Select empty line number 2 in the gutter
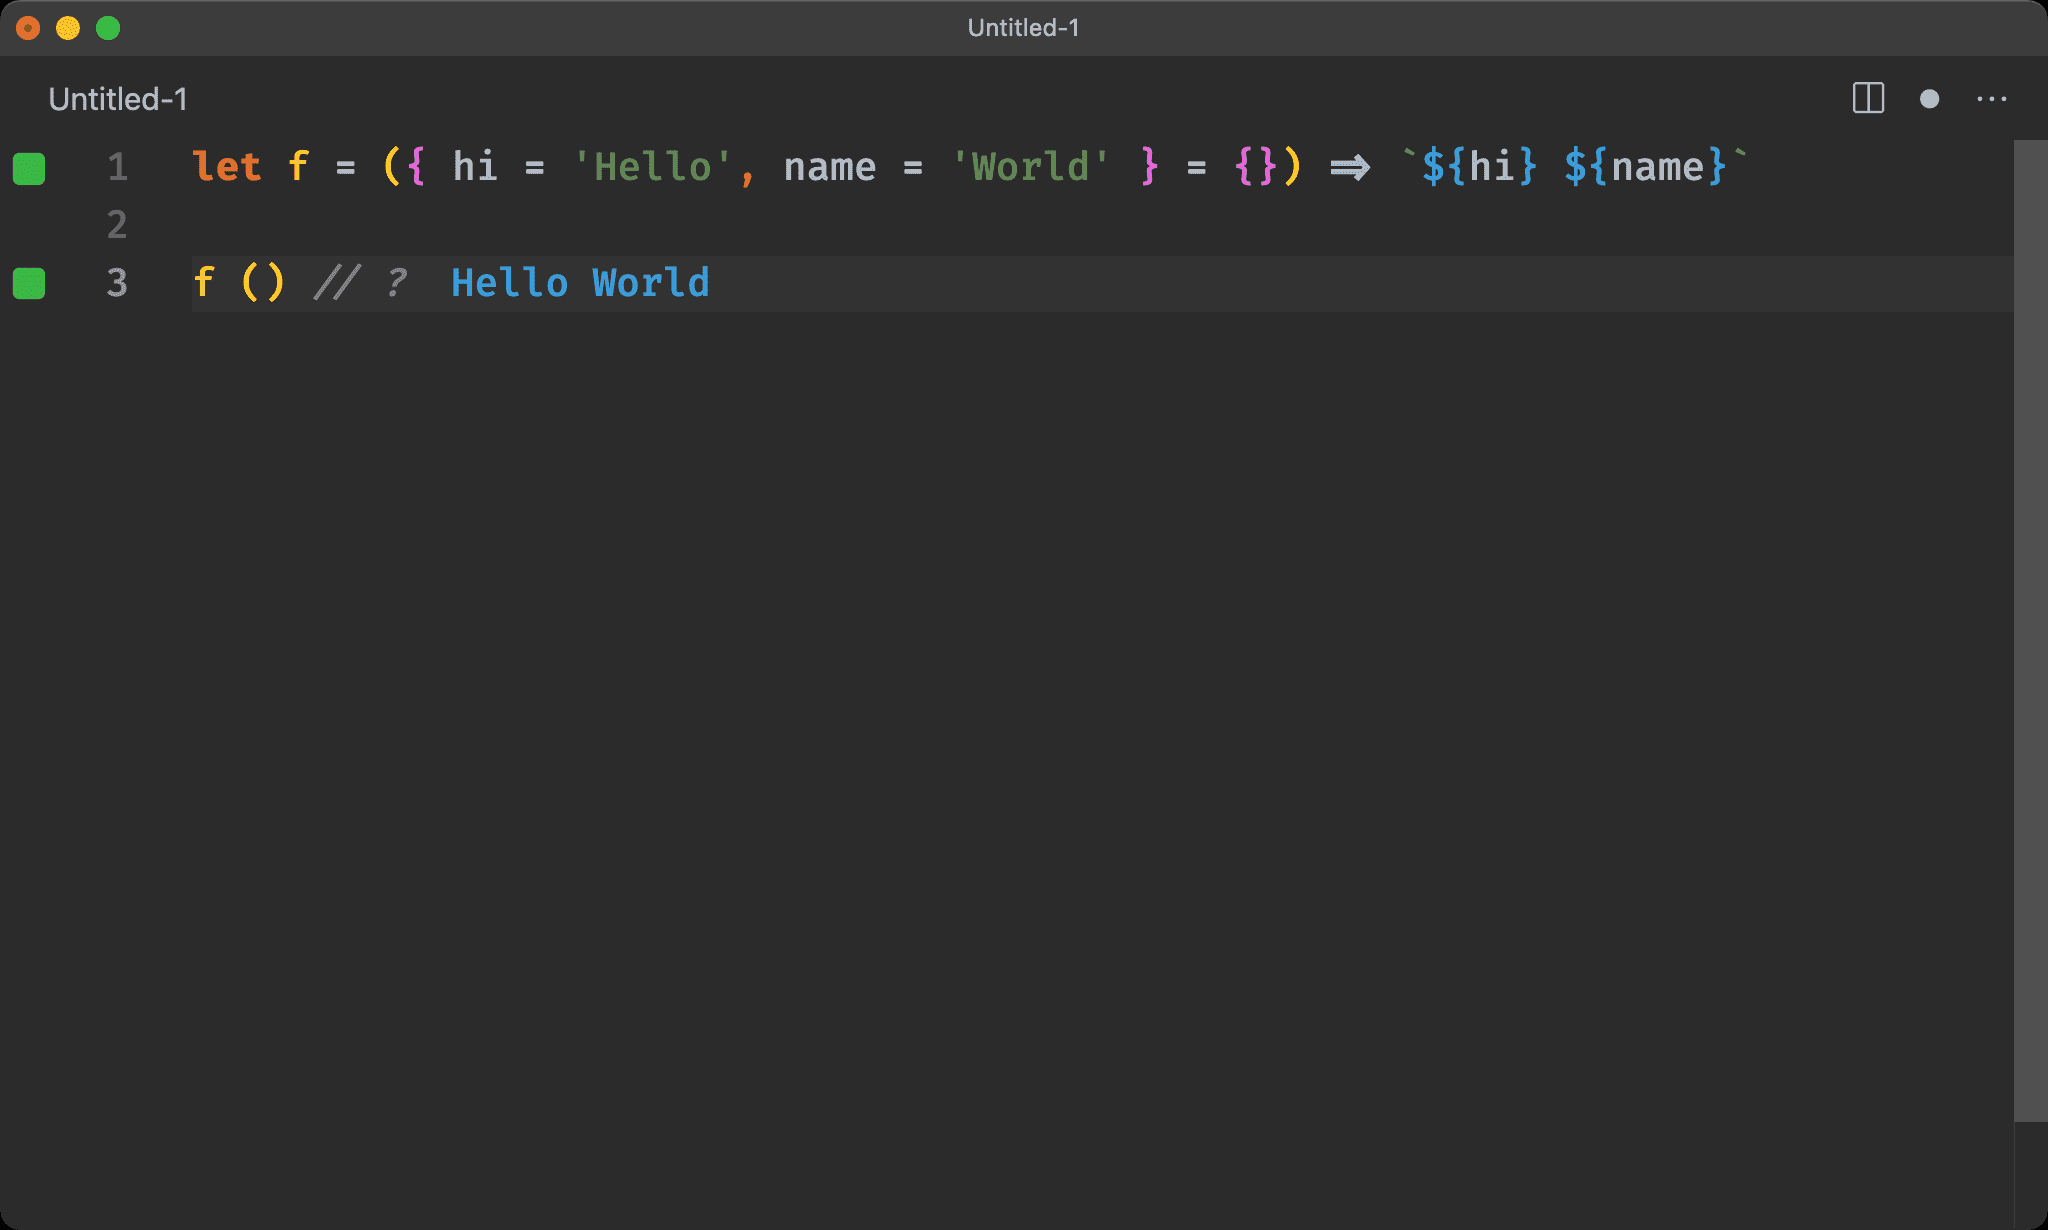Viewport: 2048px width, 1230px height. pos(117,225)
